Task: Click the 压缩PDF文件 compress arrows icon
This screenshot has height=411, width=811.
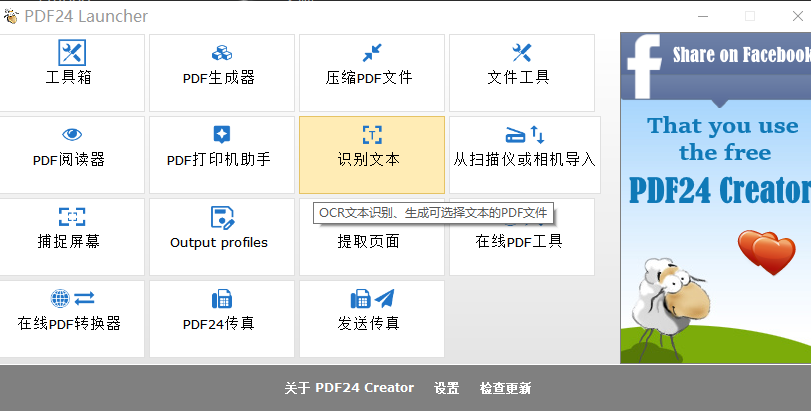Action: 372,53
